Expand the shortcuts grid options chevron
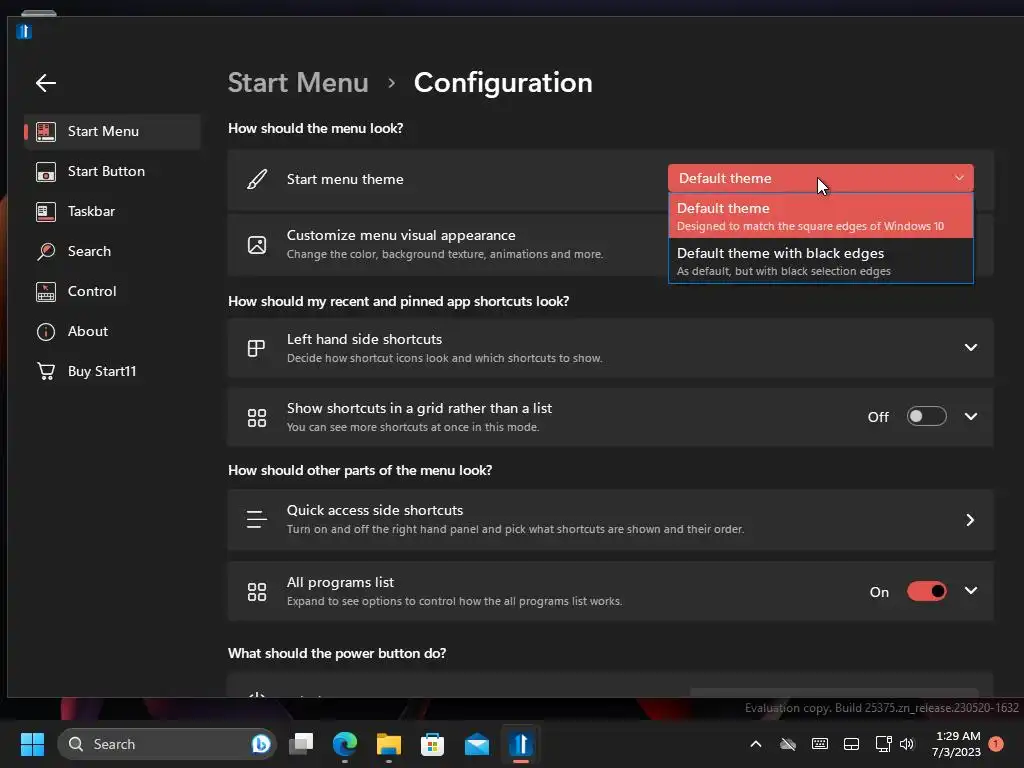This screenshot has width=1024, height=768. (970, 417)
